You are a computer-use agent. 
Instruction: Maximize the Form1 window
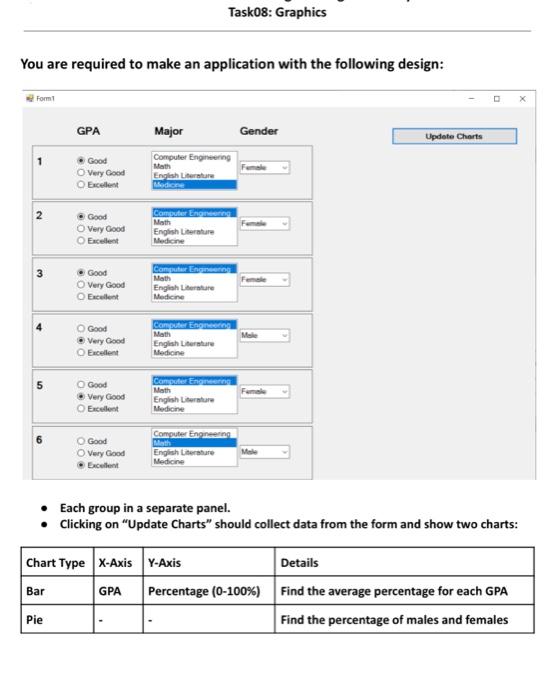[497, 99]
